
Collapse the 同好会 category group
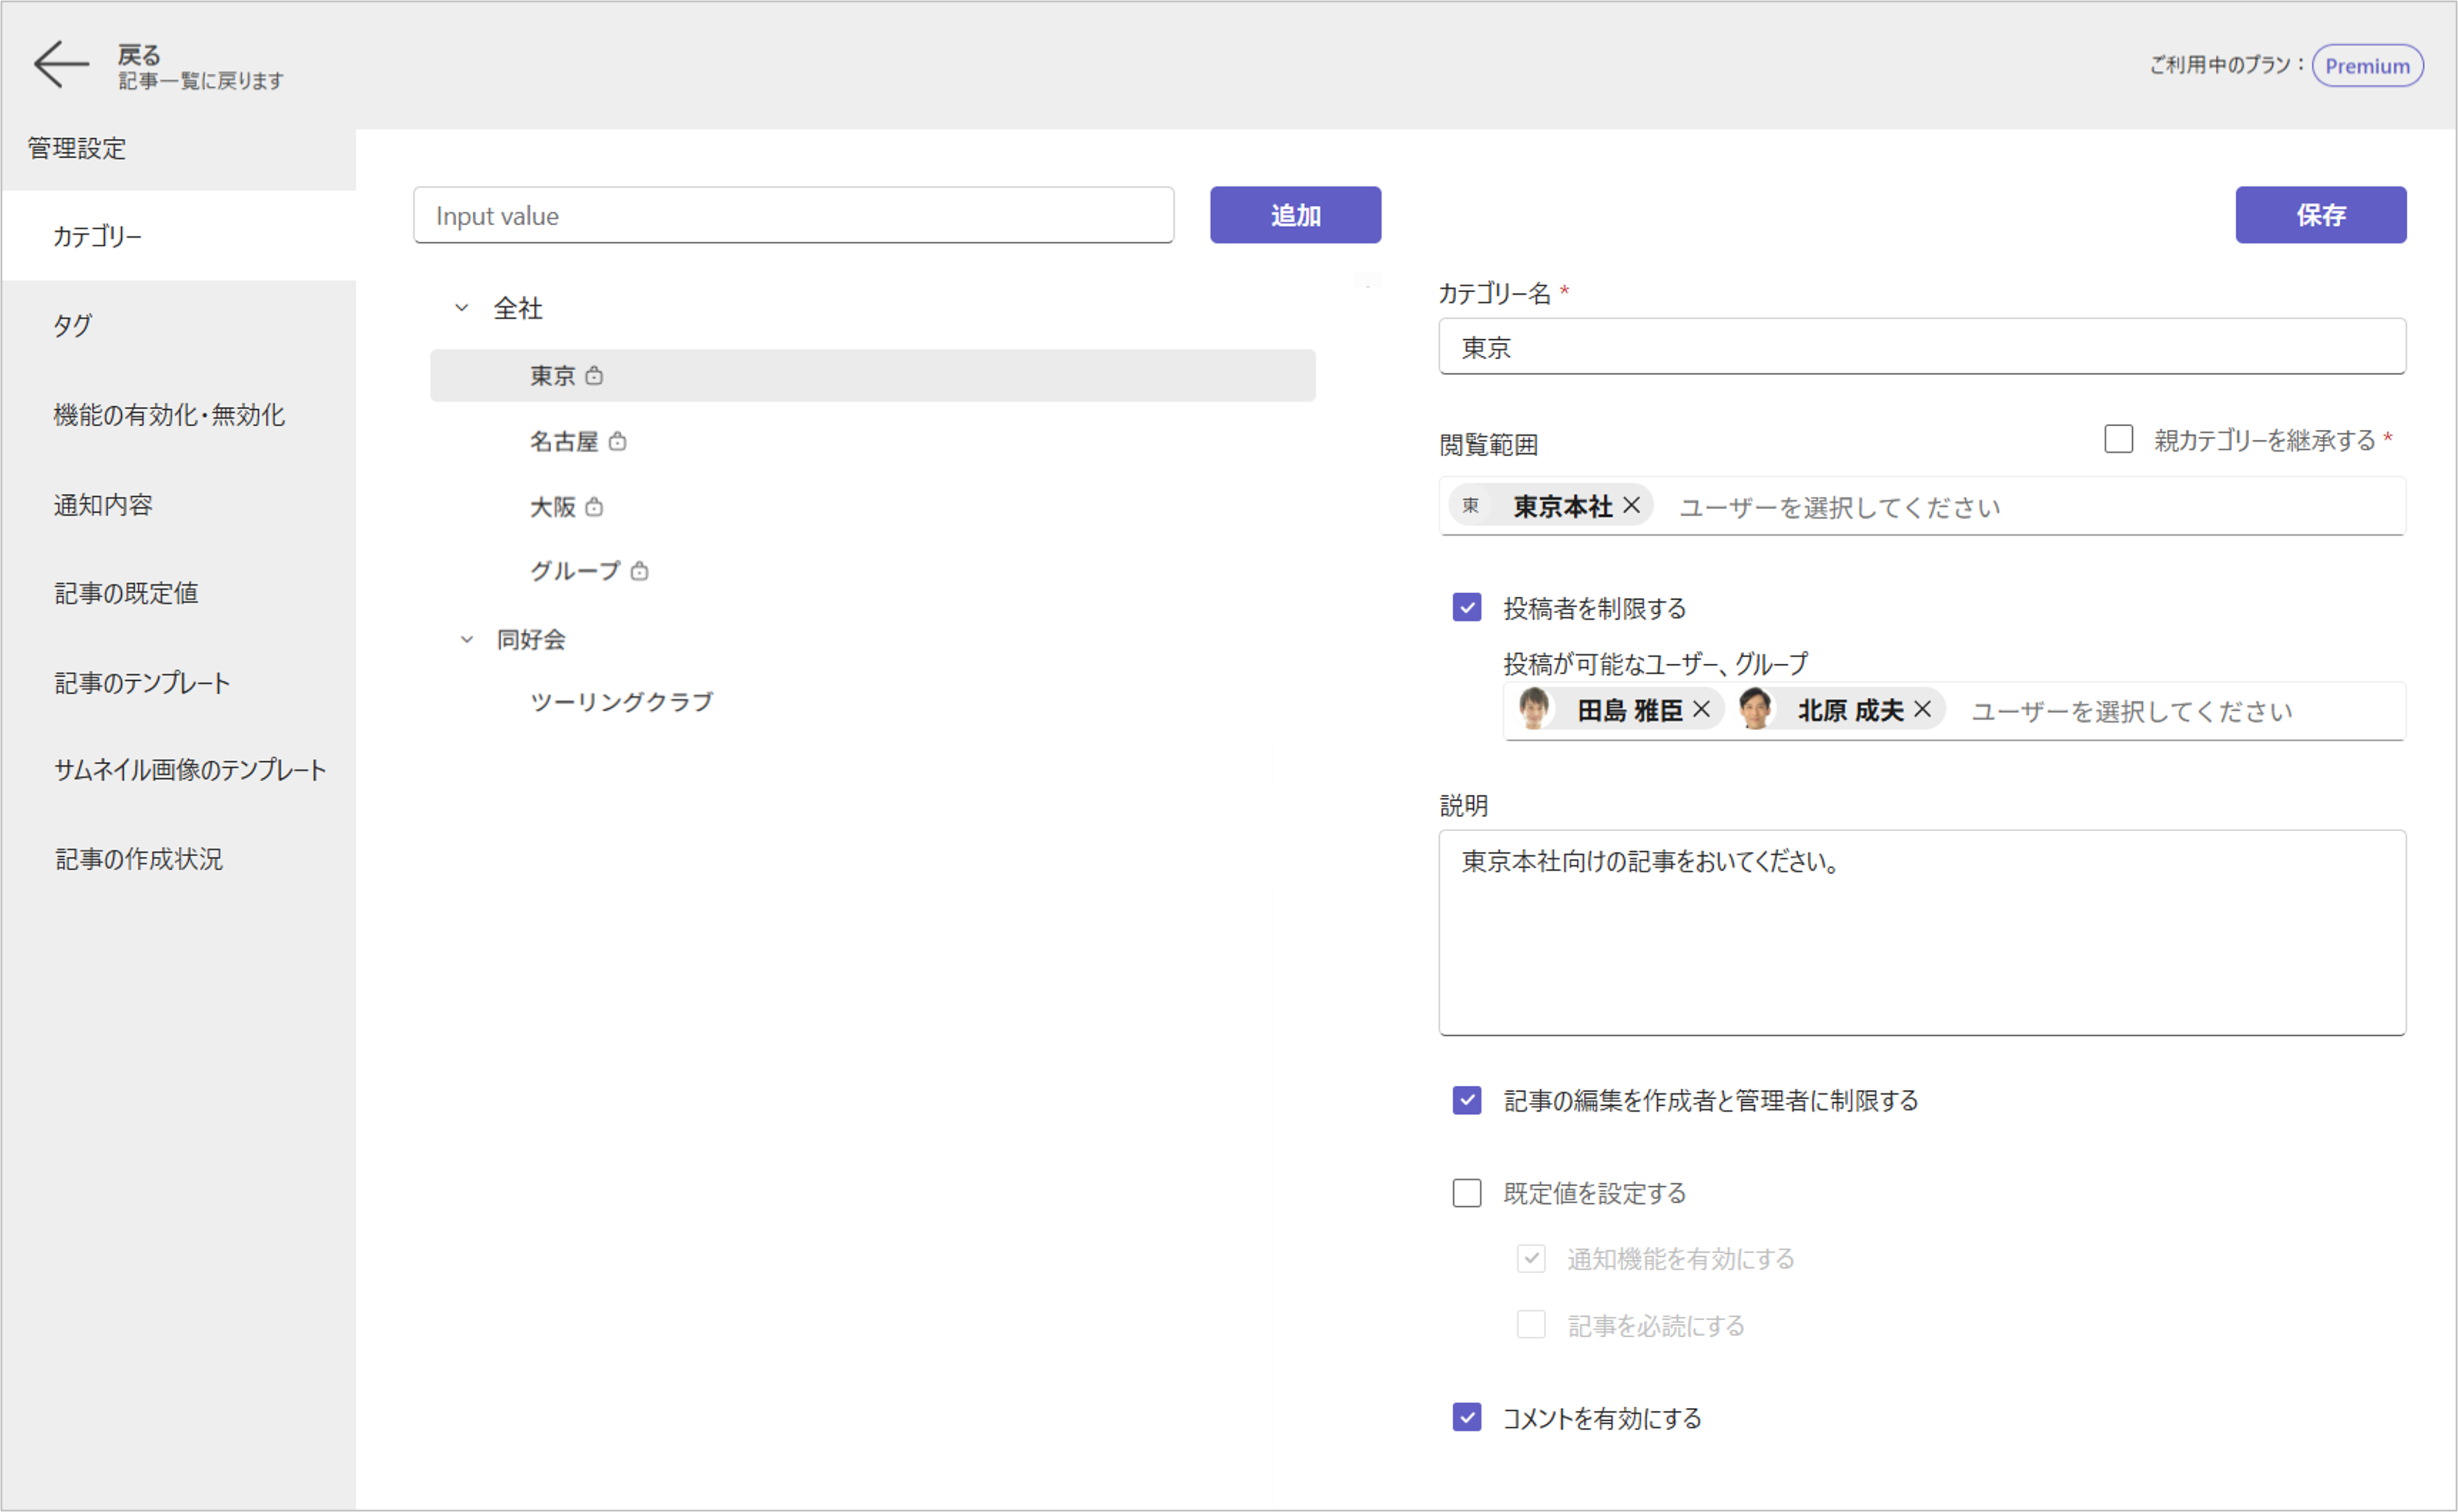pyautogui.click(x=466, y=639)
